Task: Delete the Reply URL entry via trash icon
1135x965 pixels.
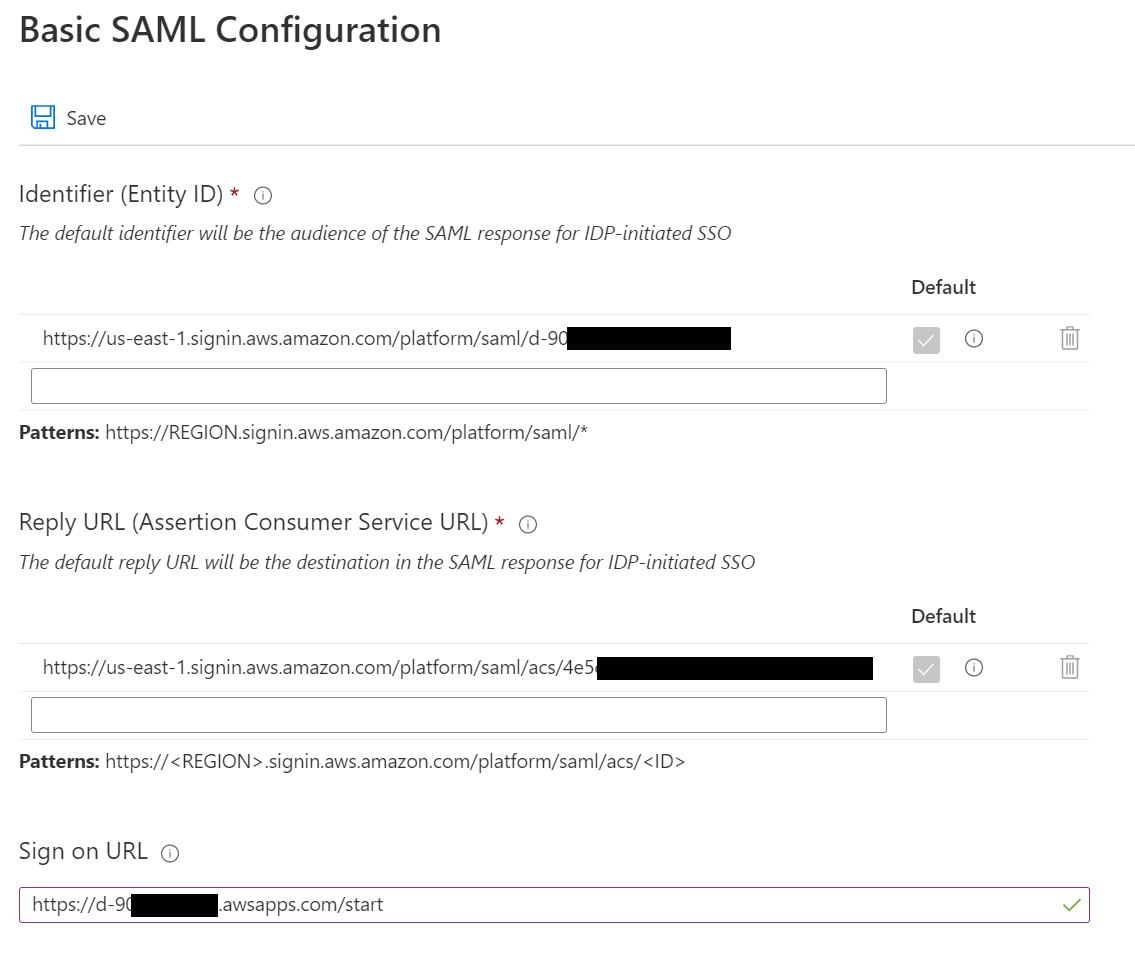Action: coord(1069,668)
